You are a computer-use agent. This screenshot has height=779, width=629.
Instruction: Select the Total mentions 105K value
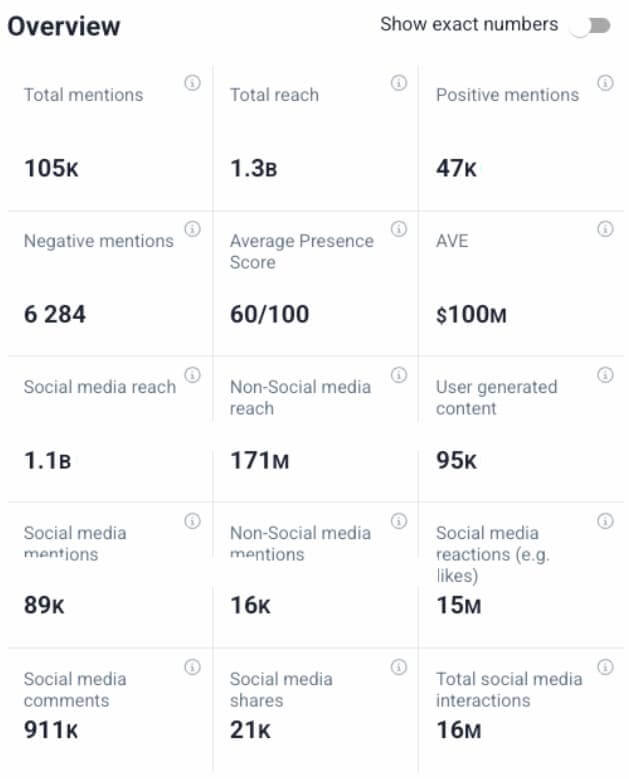[x=51, y=168]
